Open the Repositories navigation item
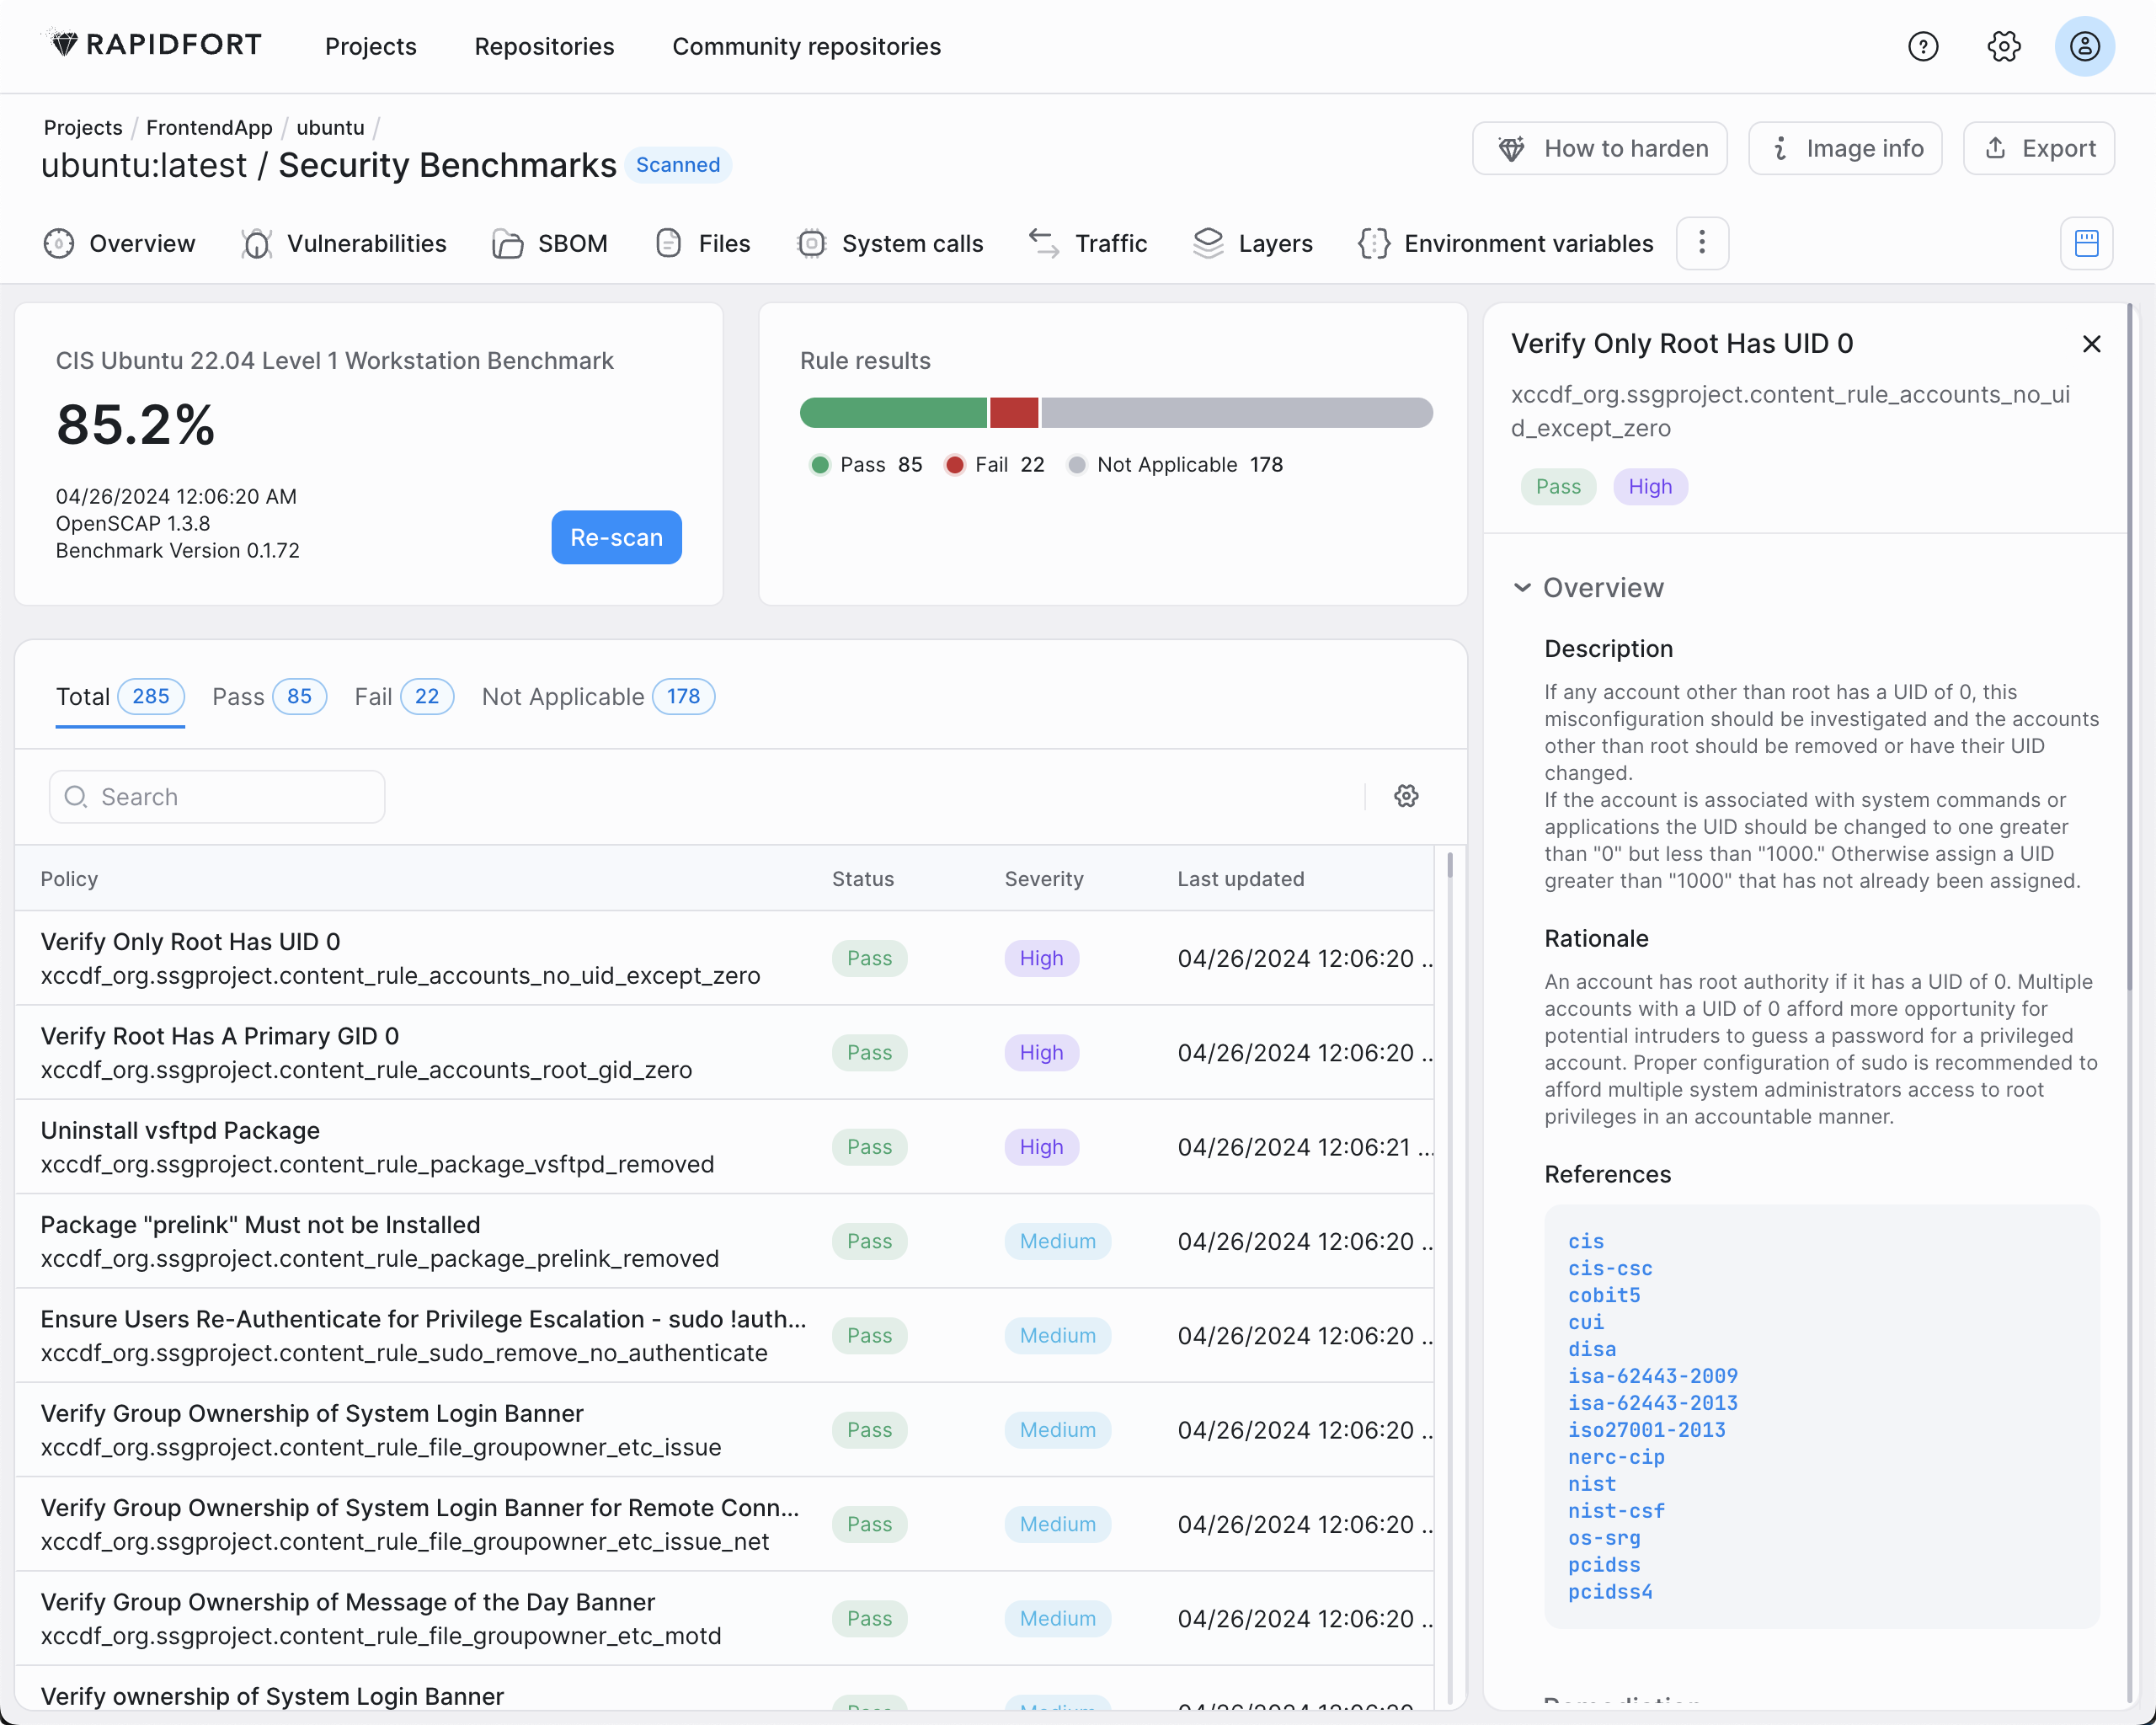The height and width of the screenshot is (1725, 2156). [x=545, y=46]
